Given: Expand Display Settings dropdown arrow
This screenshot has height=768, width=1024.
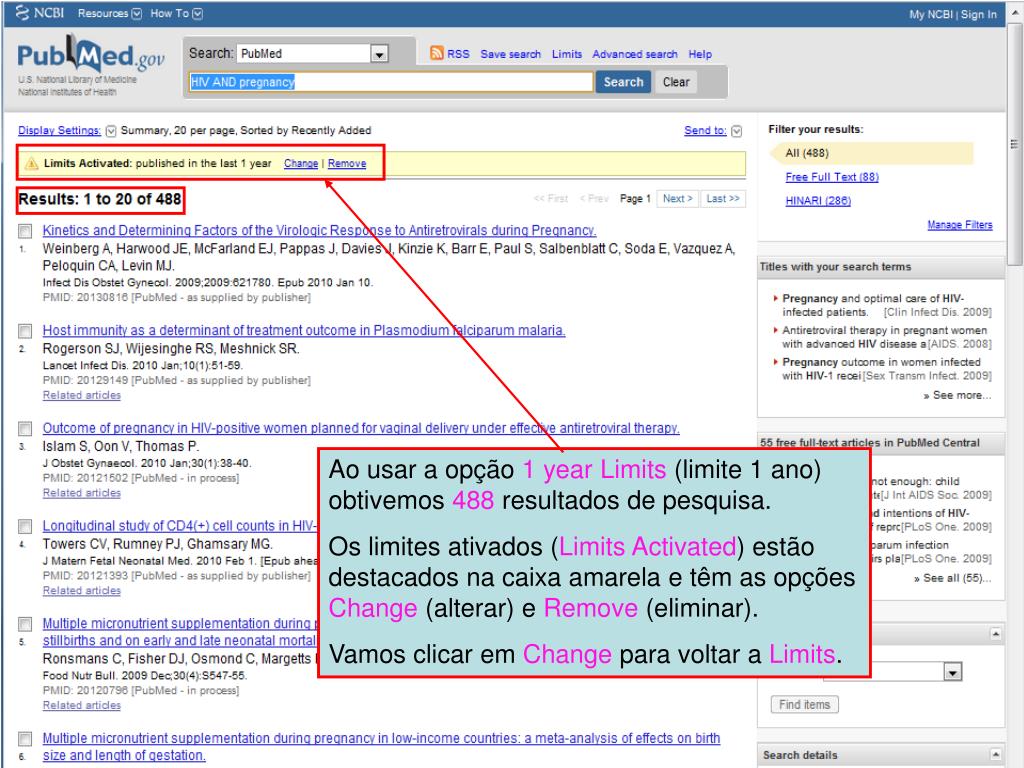Looking at the screenshot, I should 111,131.
